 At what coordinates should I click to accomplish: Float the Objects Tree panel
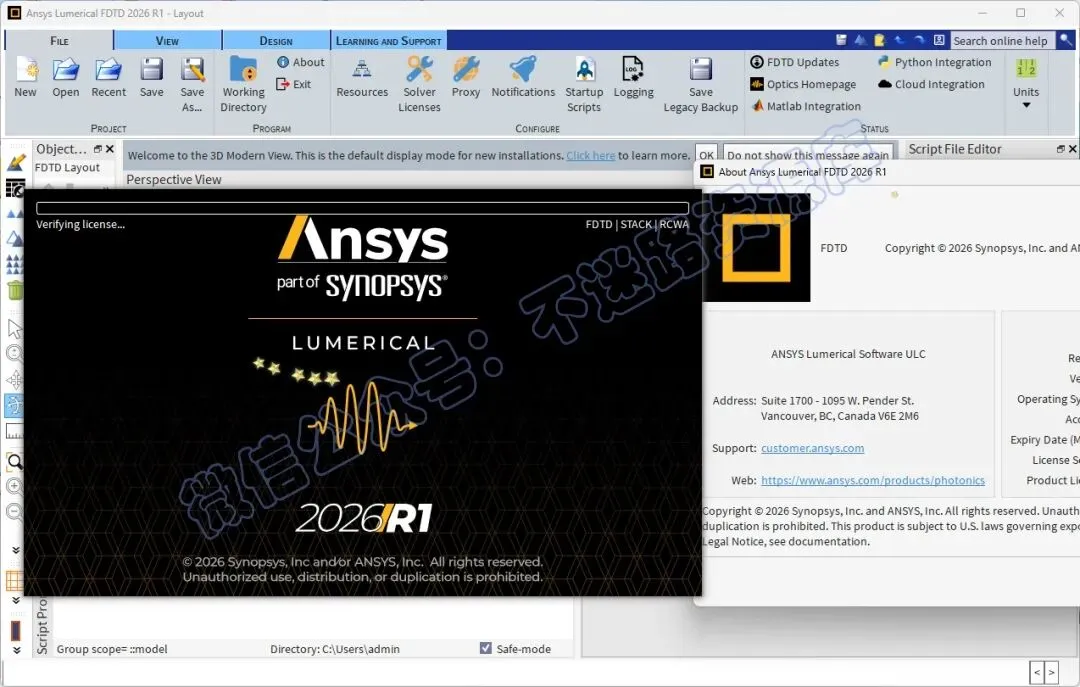(x=97, y=149)
